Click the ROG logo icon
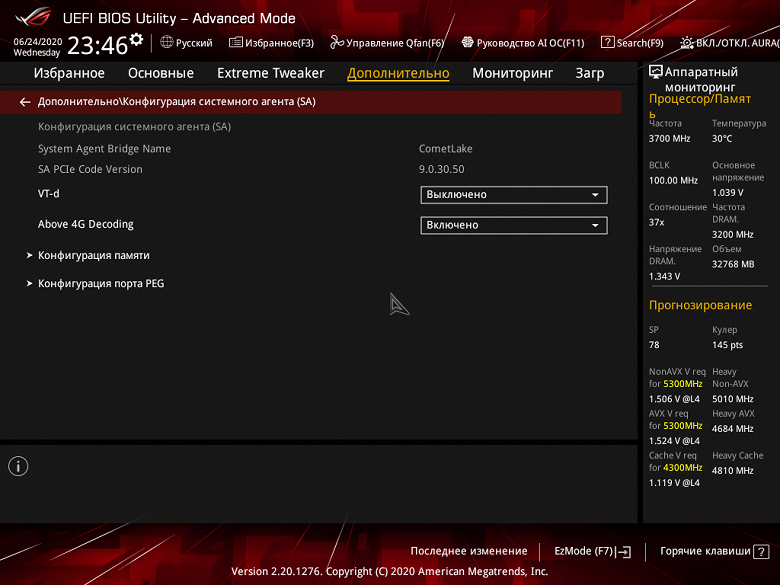Viewport: 780px width, 585px height. (33, 16)
